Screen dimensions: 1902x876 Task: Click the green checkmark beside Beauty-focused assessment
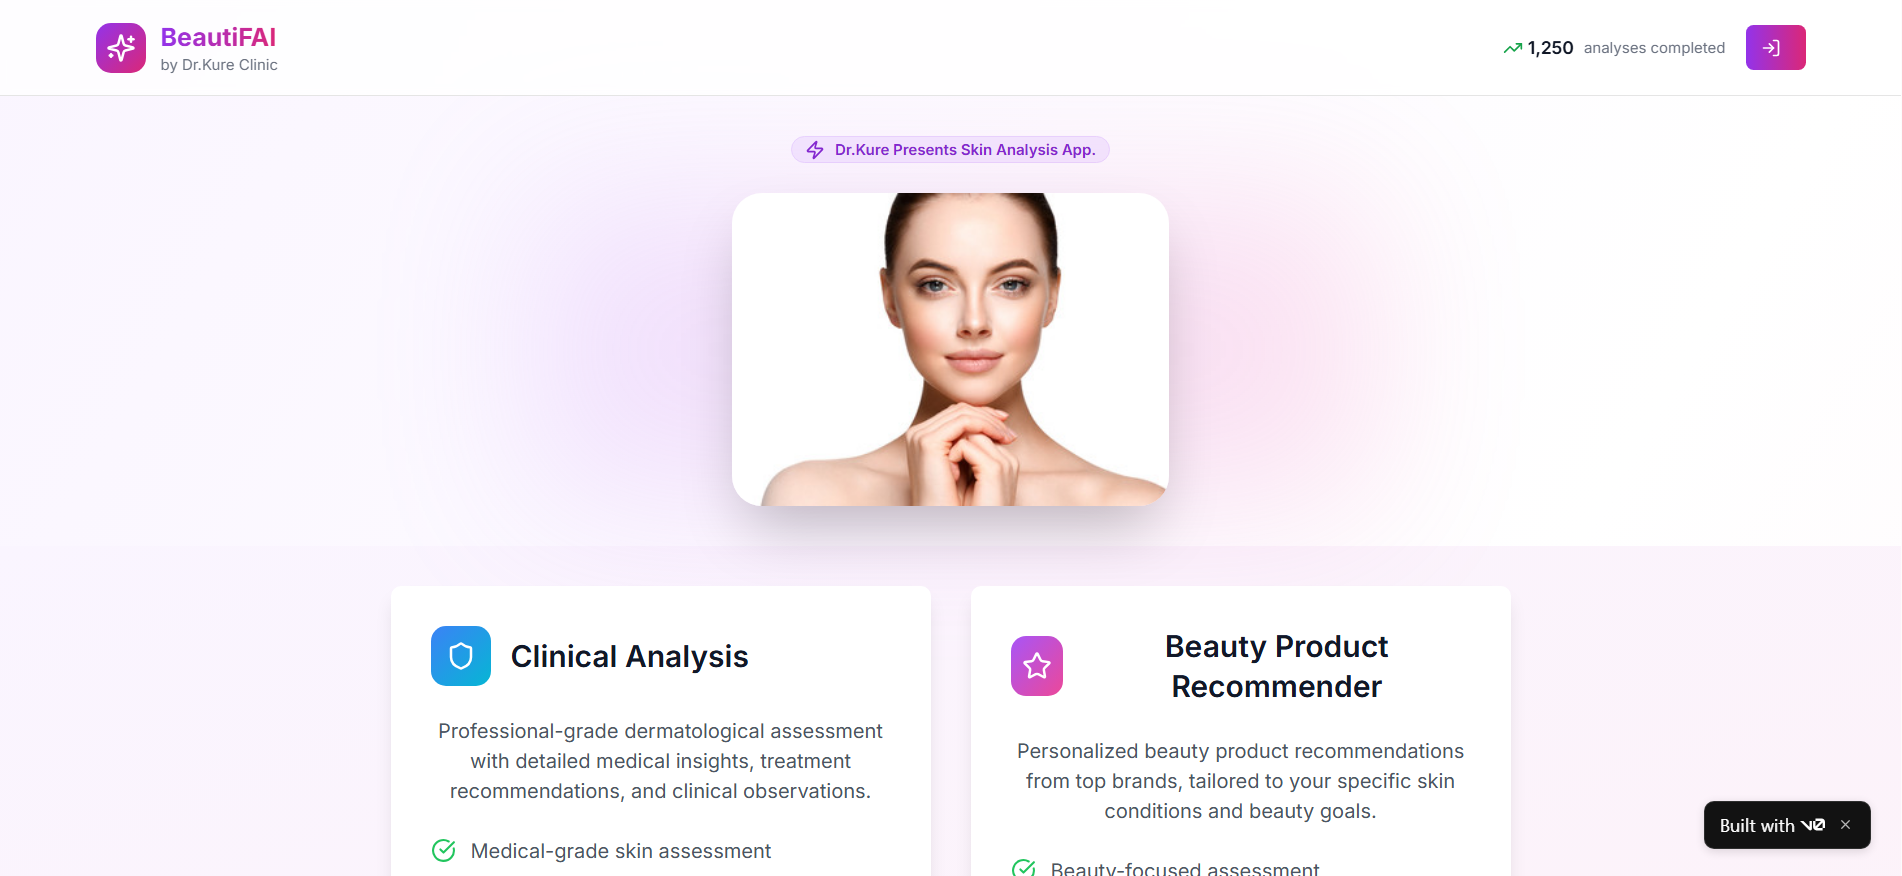[x=1024, y=869]
